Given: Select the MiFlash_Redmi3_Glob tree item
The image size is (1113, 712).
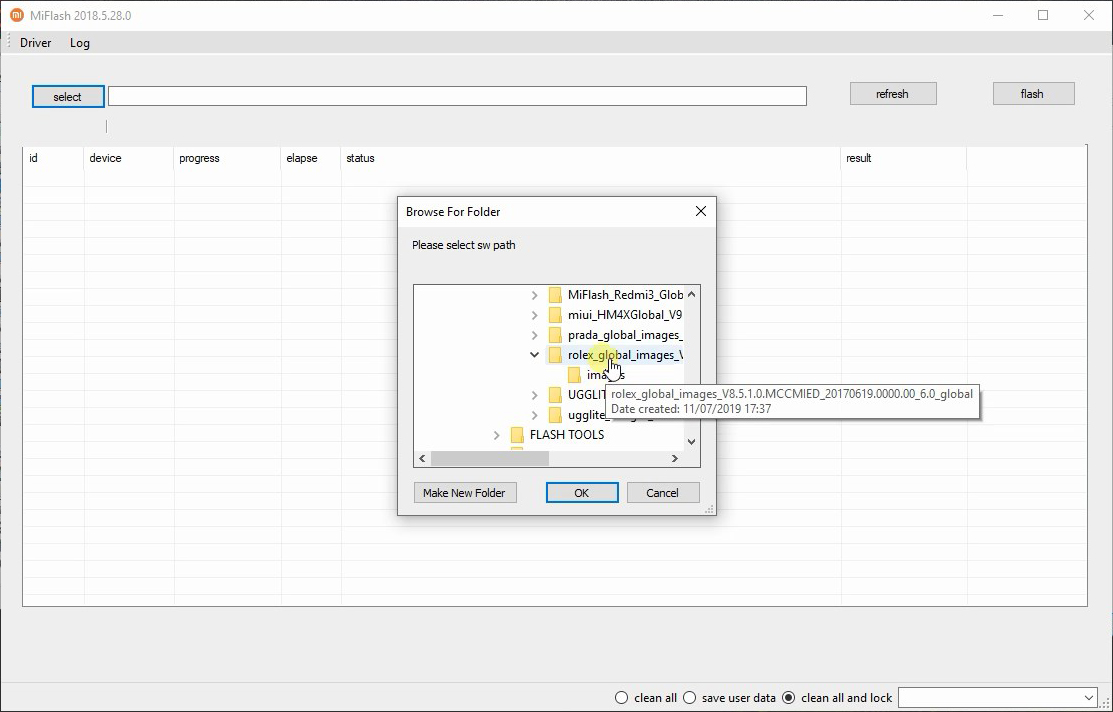Looking at the screenshot, I should tap(625, 295).
